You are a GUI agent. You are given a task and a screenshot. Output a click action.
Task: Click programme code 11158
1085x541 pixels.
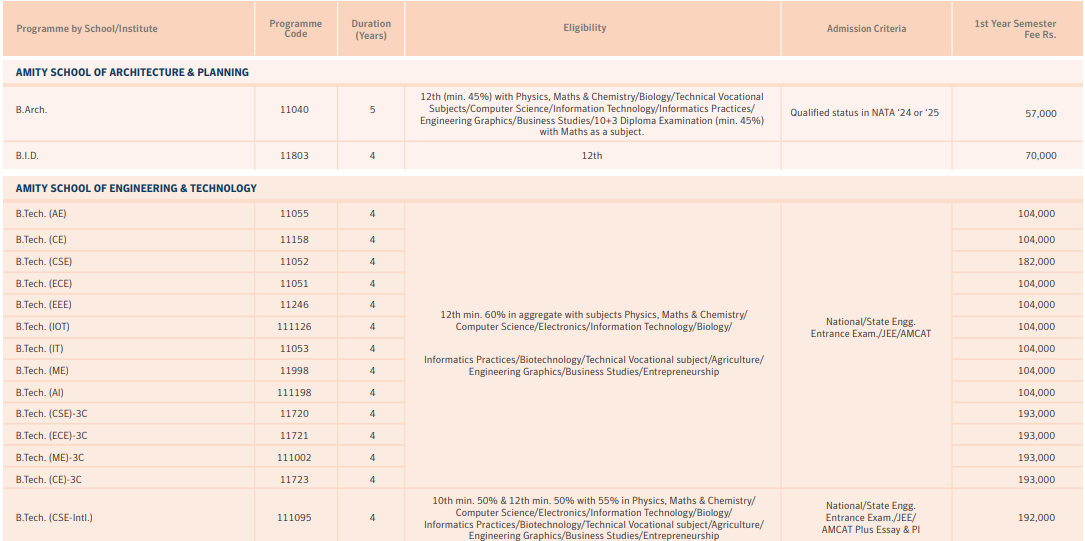click(295, 239)
